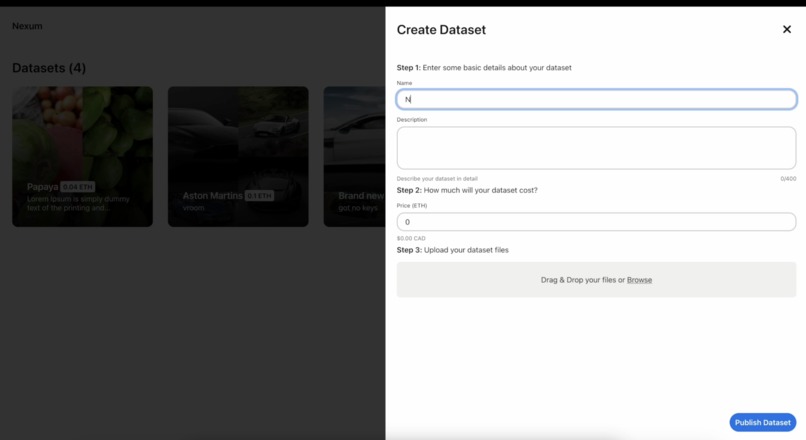806x440 pixels.
Task: Click the Price (ETH) input field
Action: click(596, 222)
